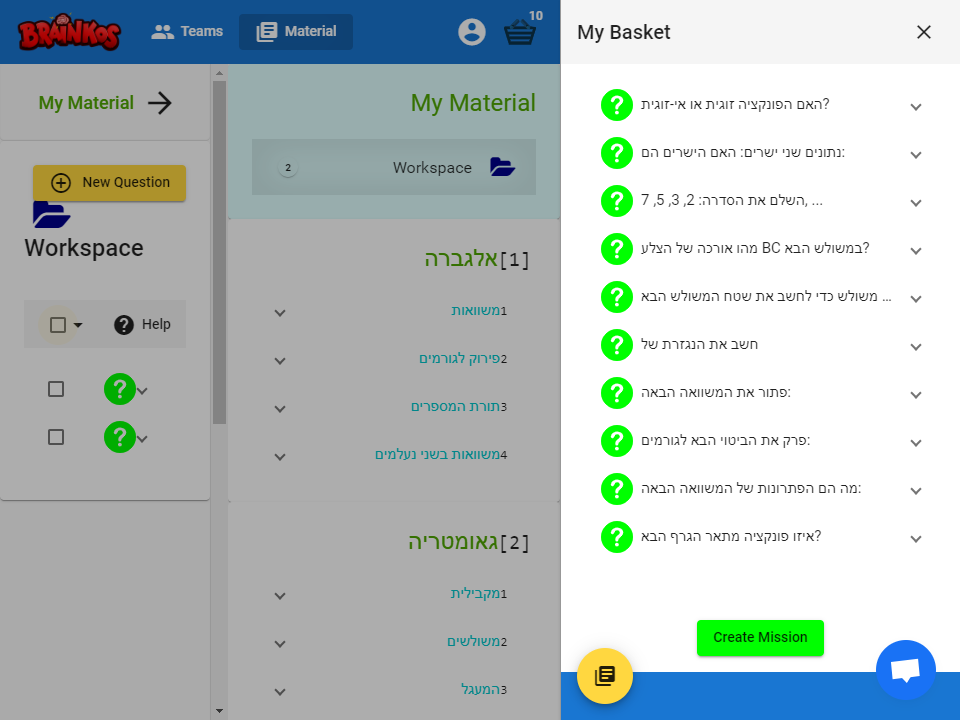Open Help in the sidebar toolbar
960x720 pixels.
[x=142, y=324]
